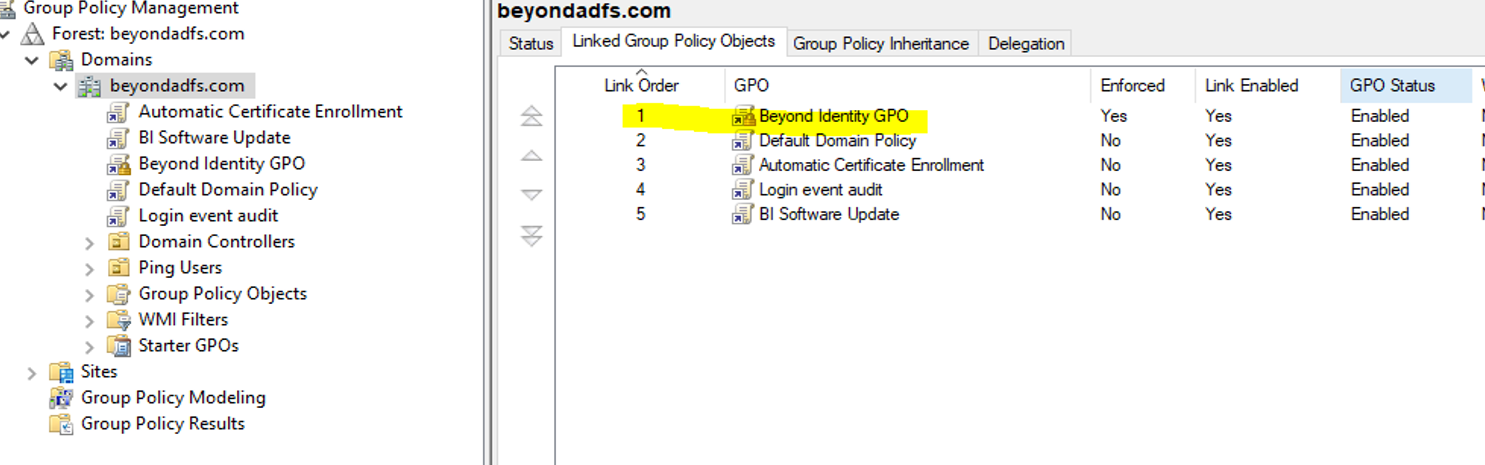Click the Group Policy Results icon

[62, 424]
